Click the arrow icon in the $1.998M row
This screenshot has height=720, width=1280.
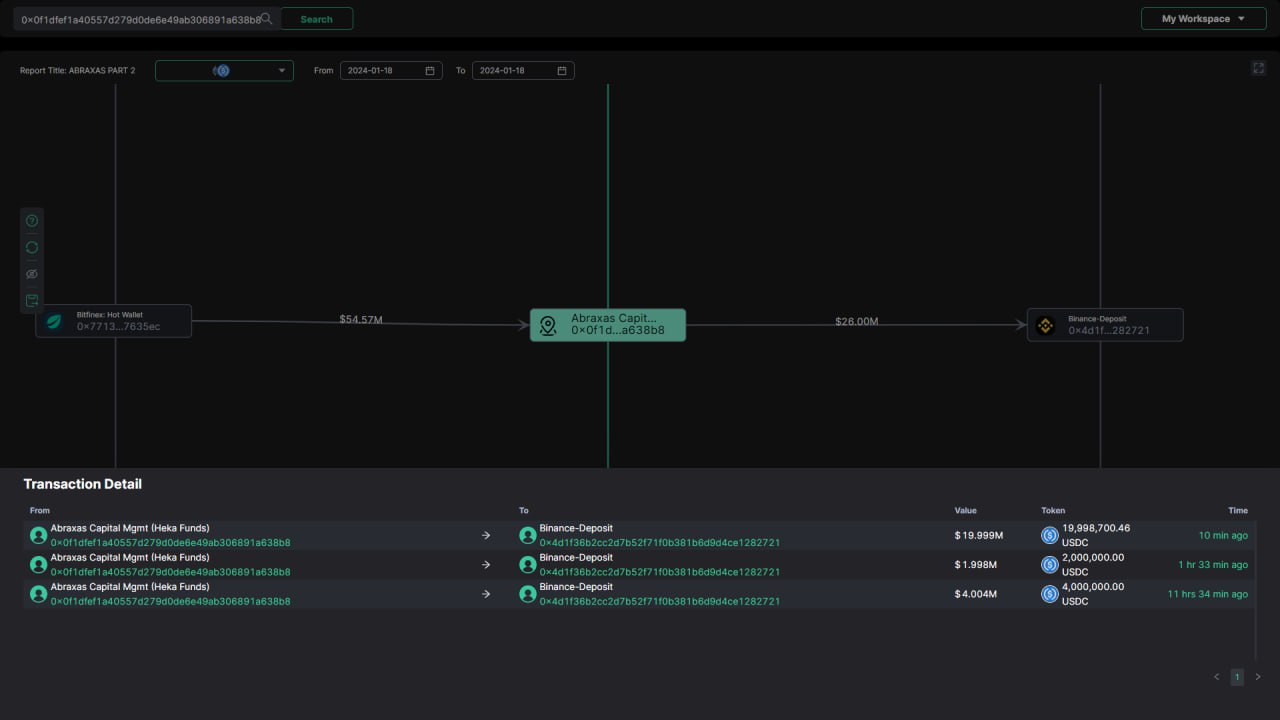(486, 565)
